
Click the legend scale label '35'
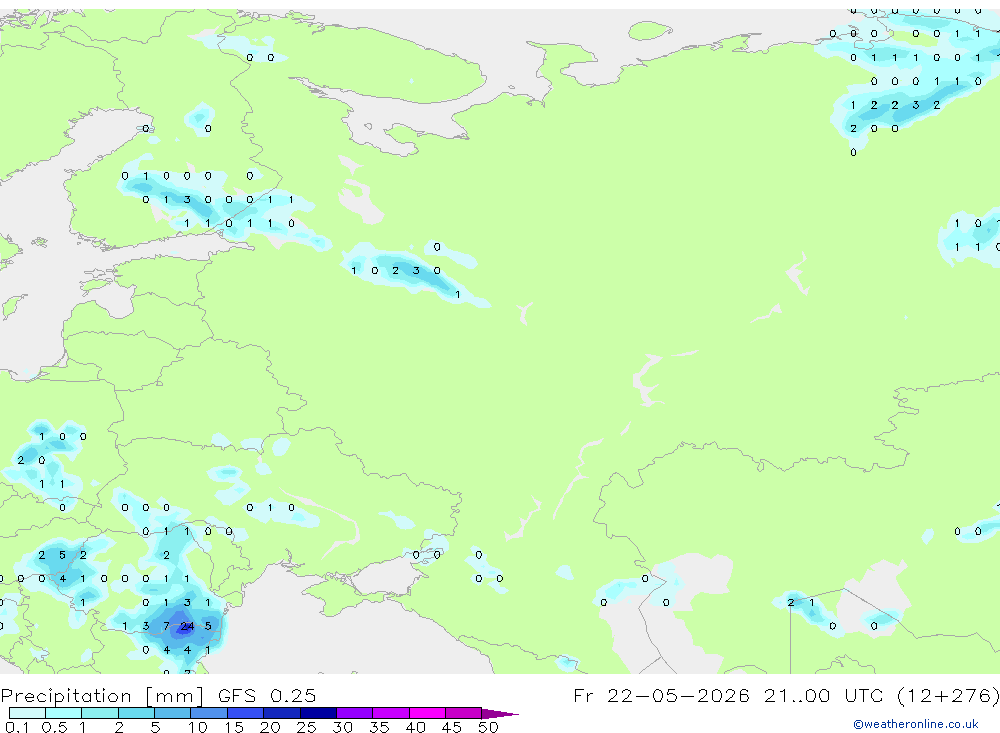click(x=379, y=727)
